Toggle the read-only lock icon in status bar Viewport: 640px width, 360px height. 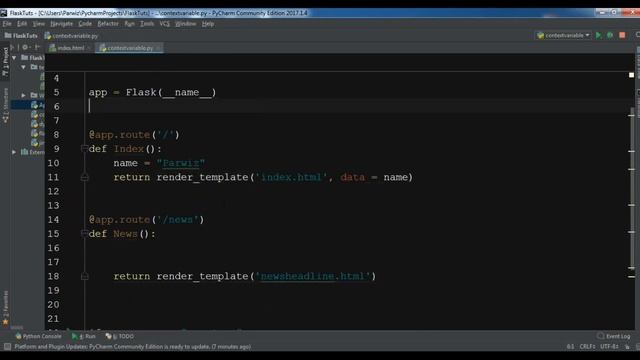click(x=627, y=347)
